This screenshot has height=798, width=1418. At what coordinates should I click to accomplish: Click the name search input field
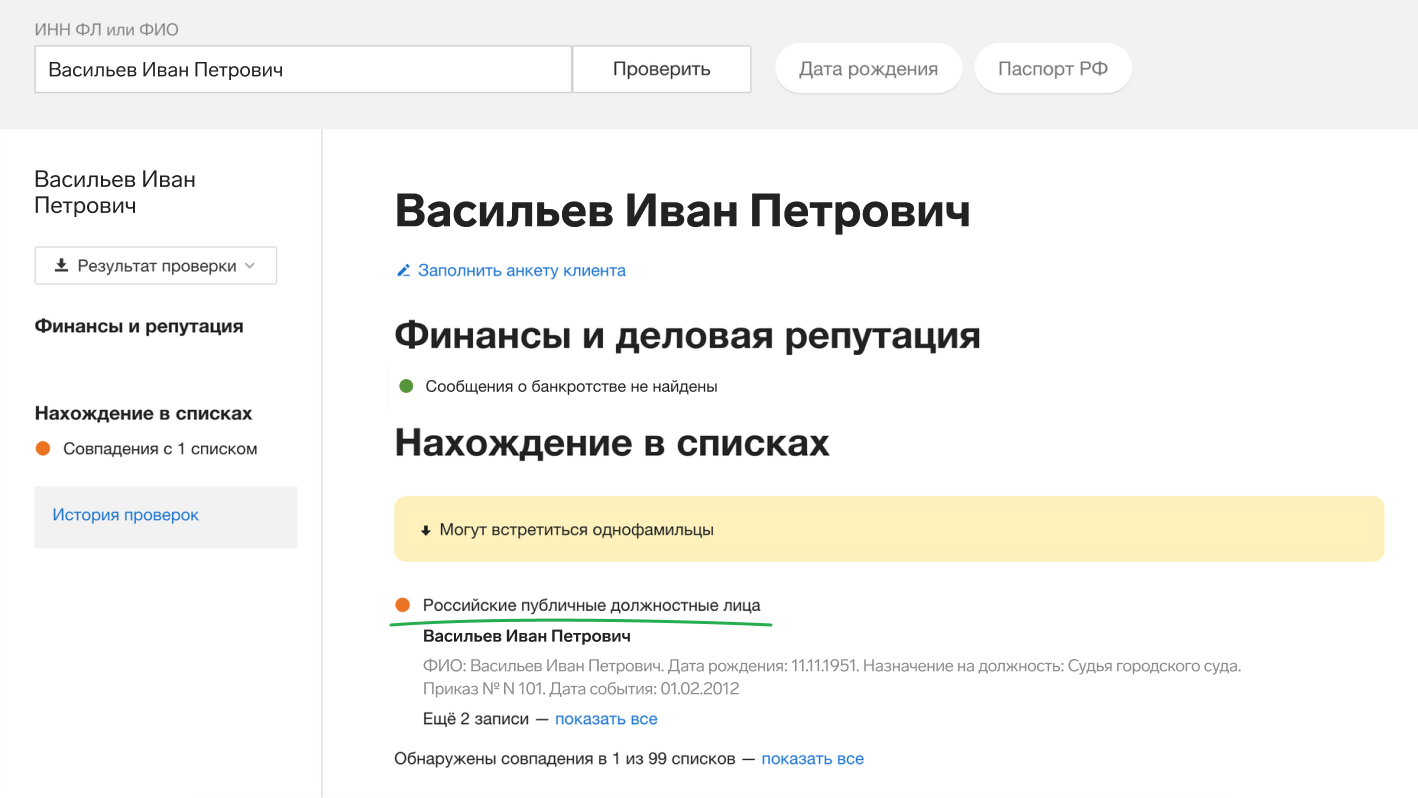[303, 69]
